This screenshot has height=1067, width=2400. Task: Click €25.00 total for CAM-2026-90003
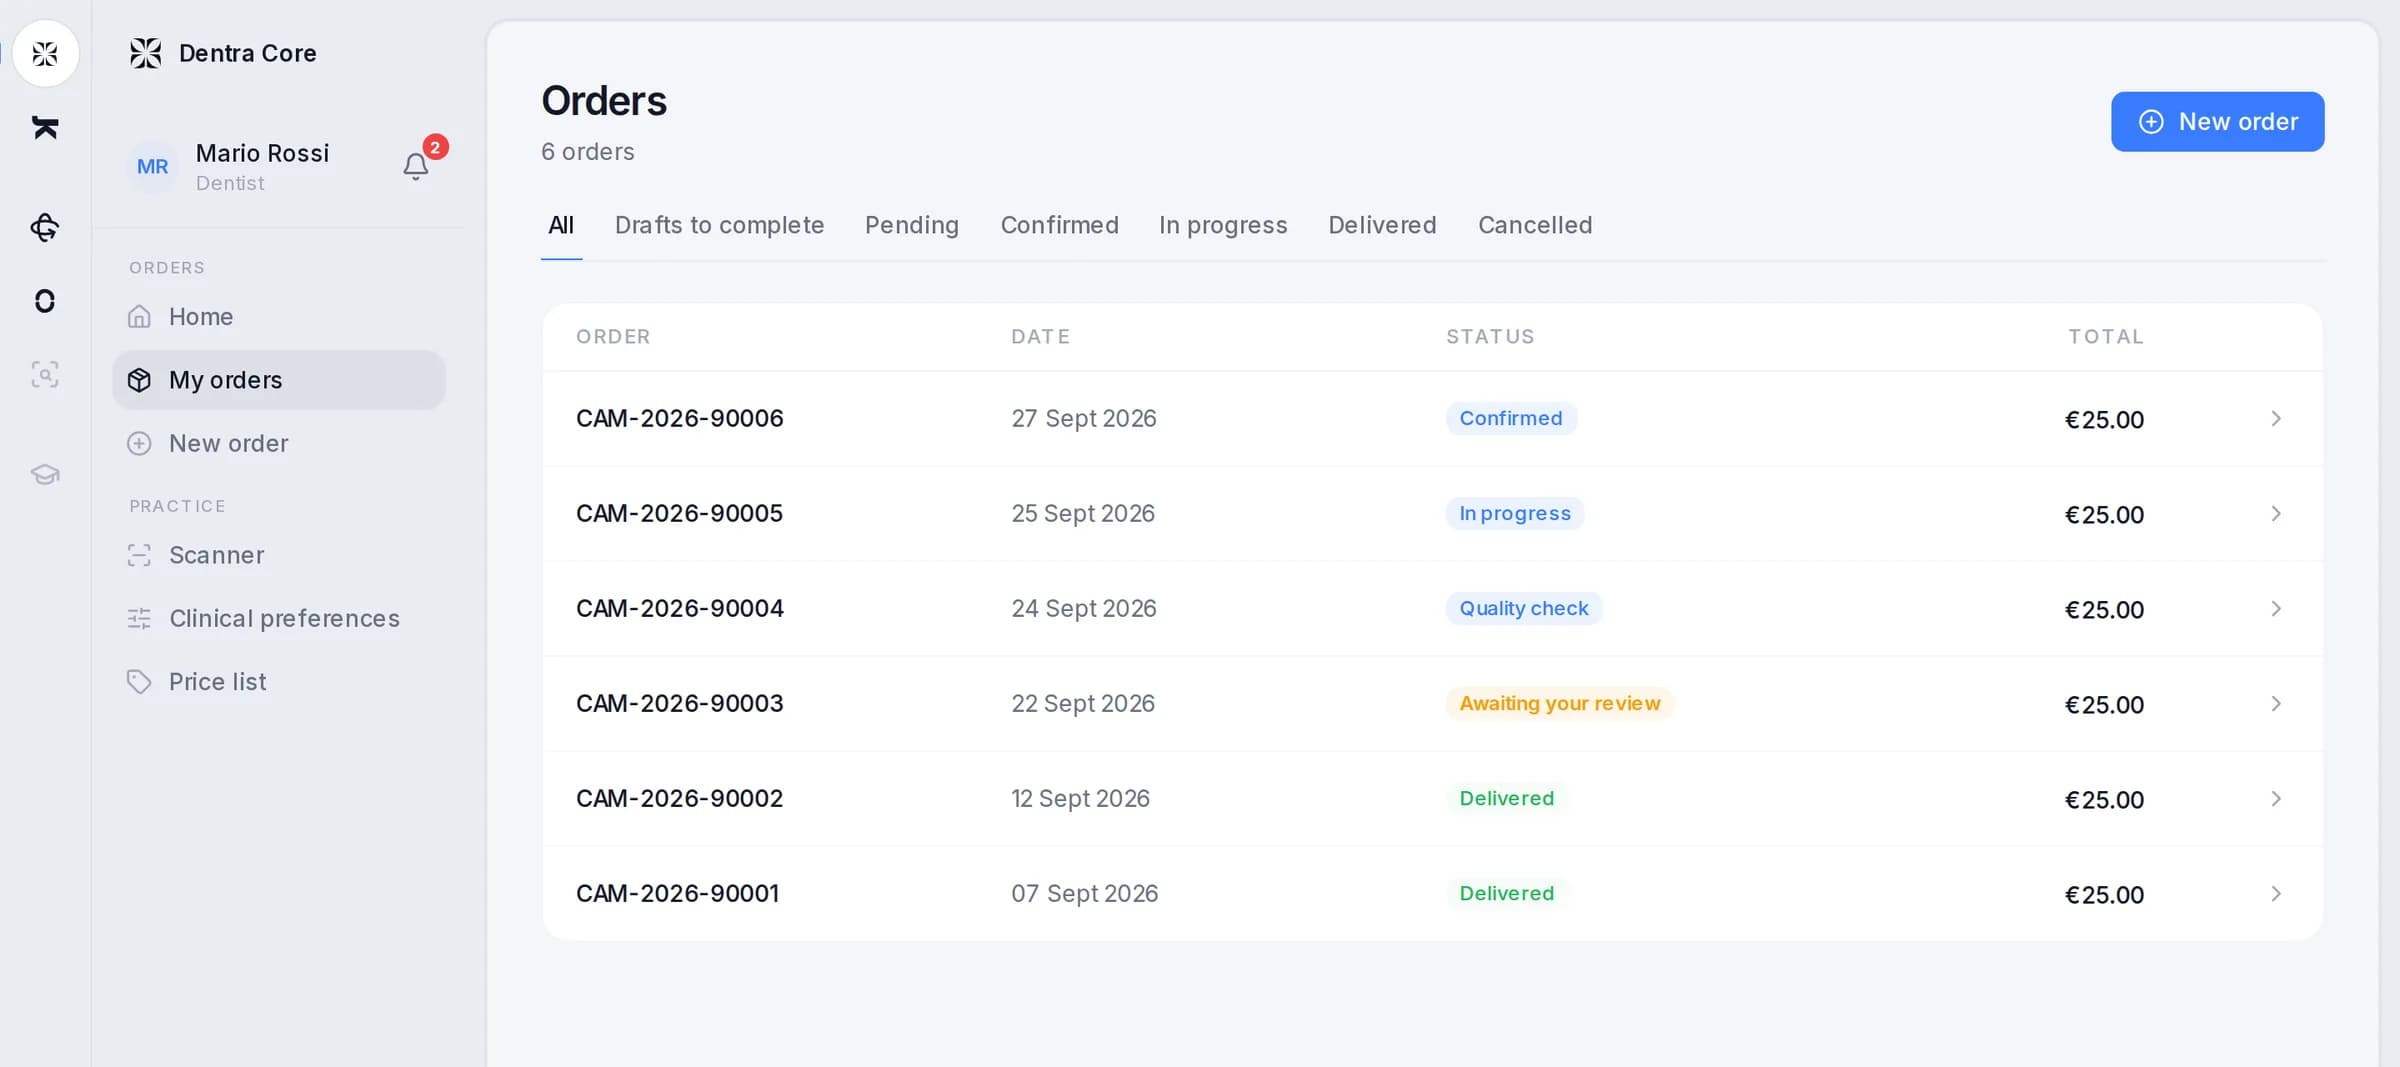(x=2104, y=705)
